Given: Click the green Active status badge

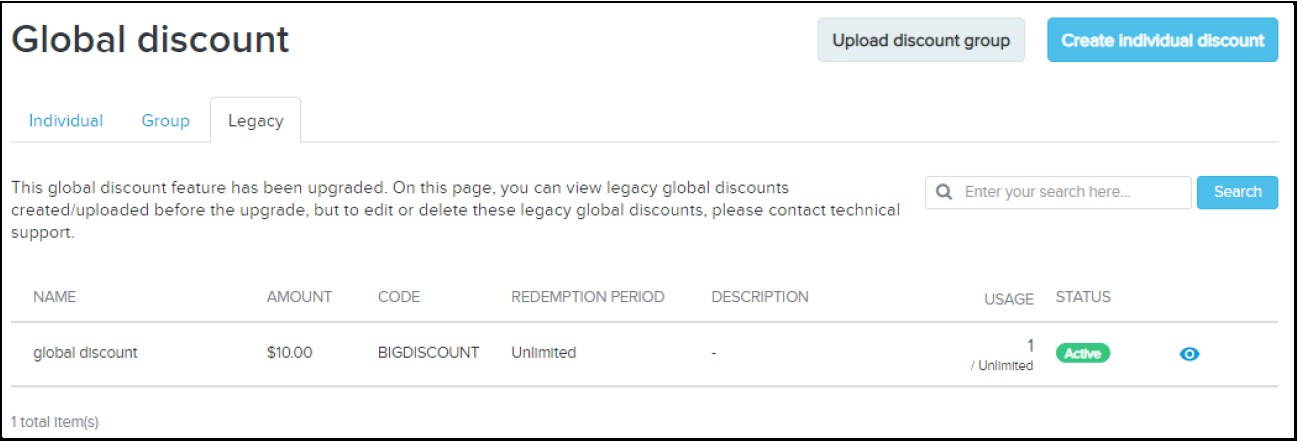Looking at the screenshot, I should click(1083, 353).
